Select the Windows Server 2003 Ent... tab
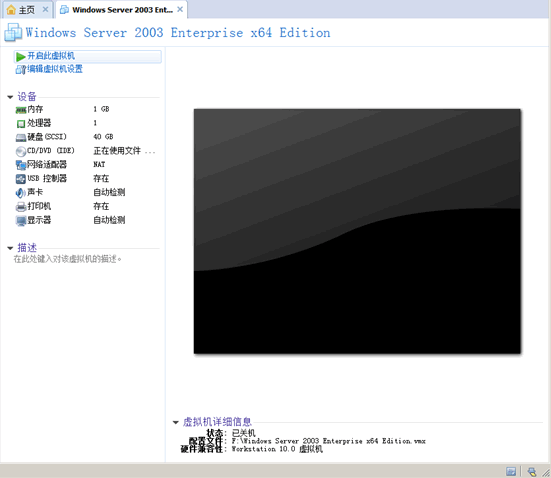Image resolution: width=551 pixels, height=478 pixels. pos(122,10)
